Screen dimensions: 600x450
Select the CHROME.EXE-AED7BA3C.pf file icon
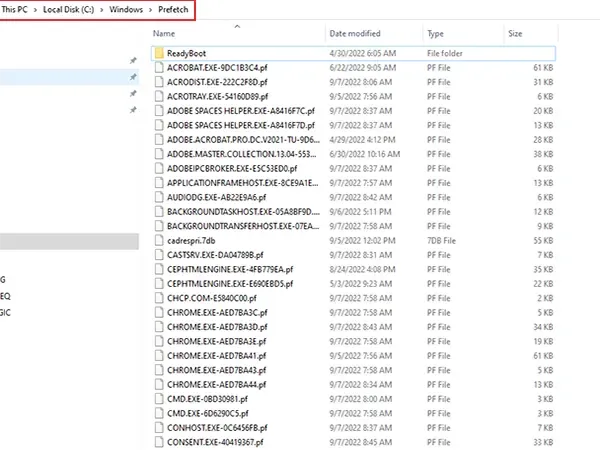click(x=159, y=313)
